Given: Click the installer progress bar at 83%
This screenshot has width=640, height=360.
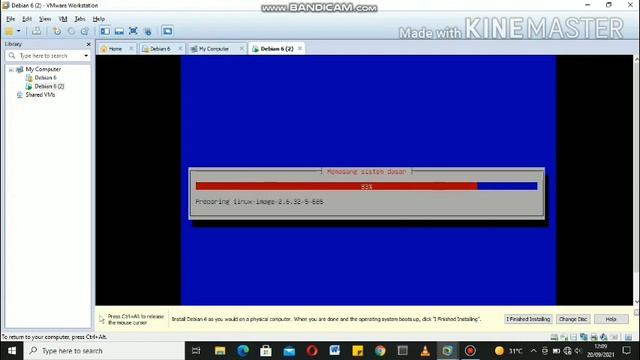Looking at the screenshot, I should click(x=367, y=187).
